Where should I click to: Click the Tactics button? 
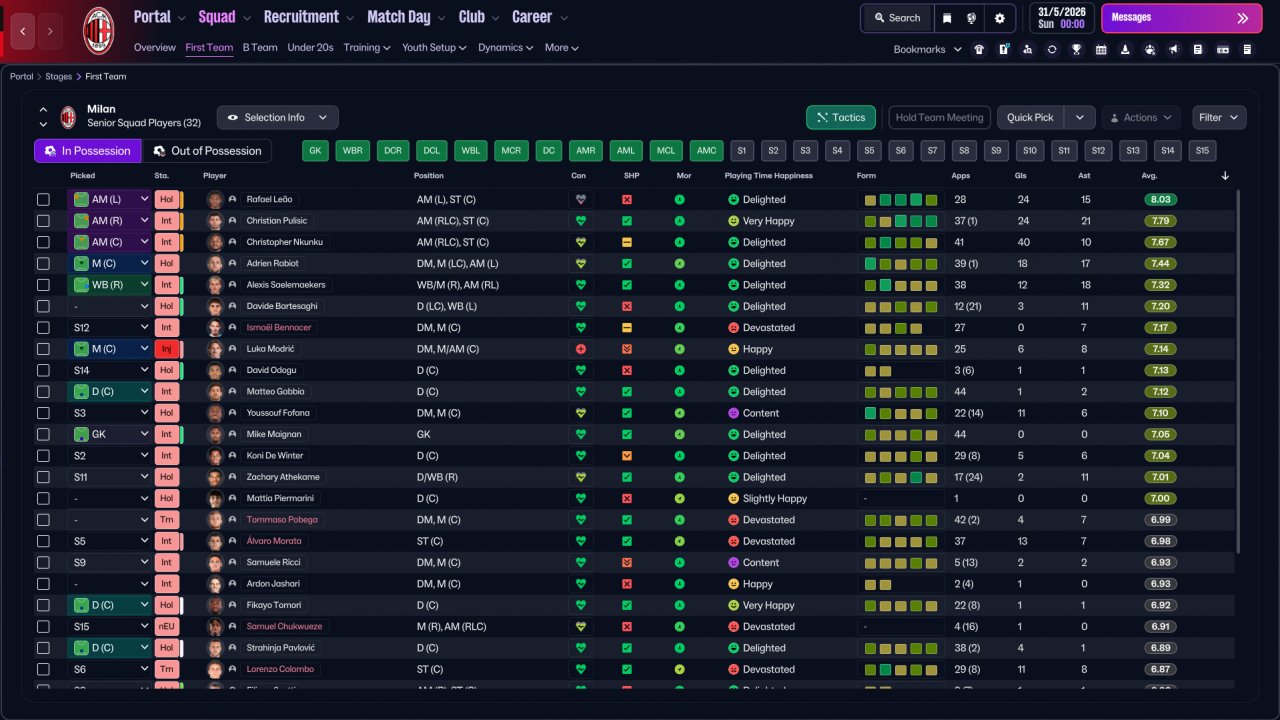coord(840,118)
